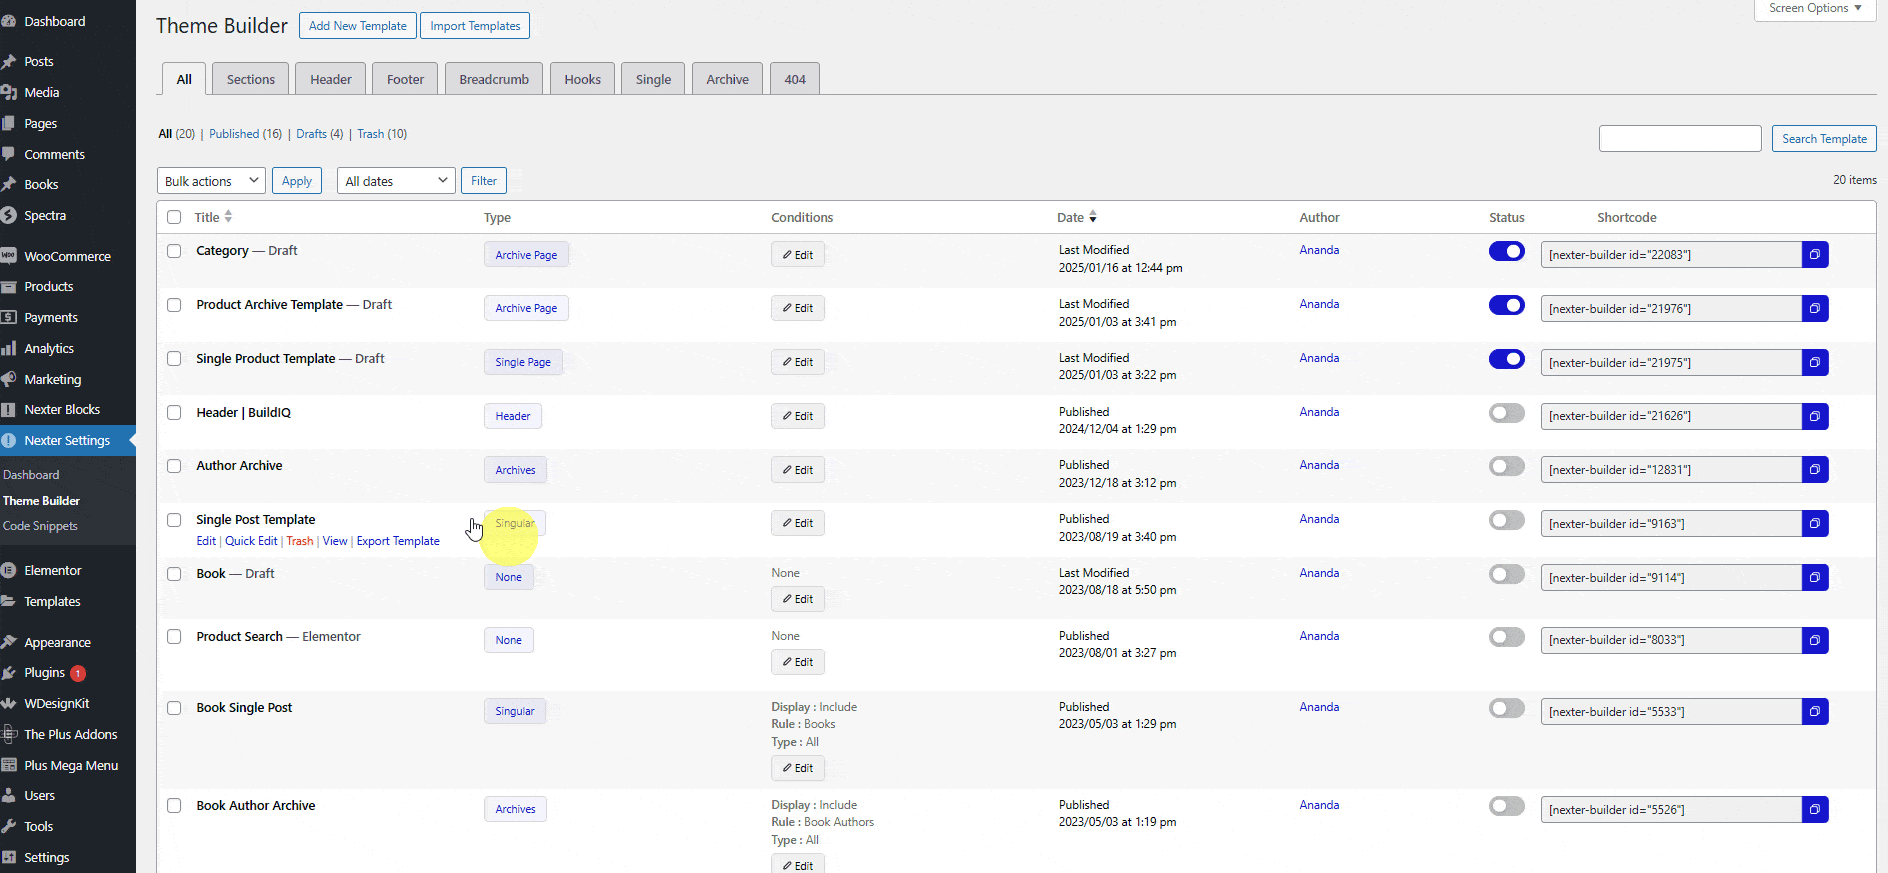Click the Plugins icon in sidebar
The width and height of the screenshot is (1888, 873).
click(9, 673)
